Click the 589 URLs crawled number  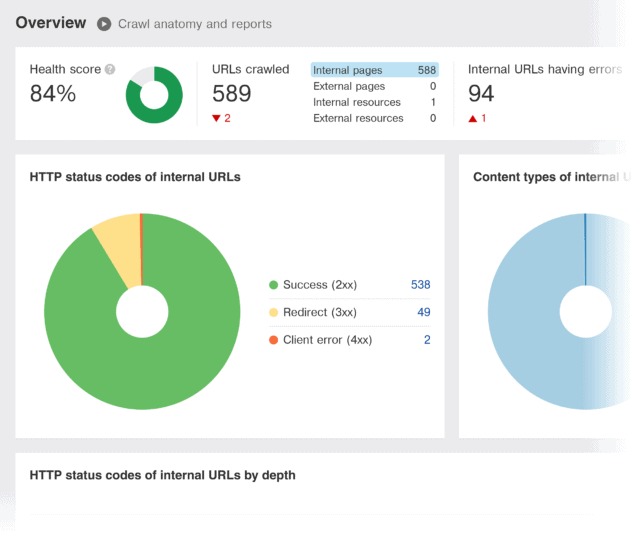click(231, 93)
